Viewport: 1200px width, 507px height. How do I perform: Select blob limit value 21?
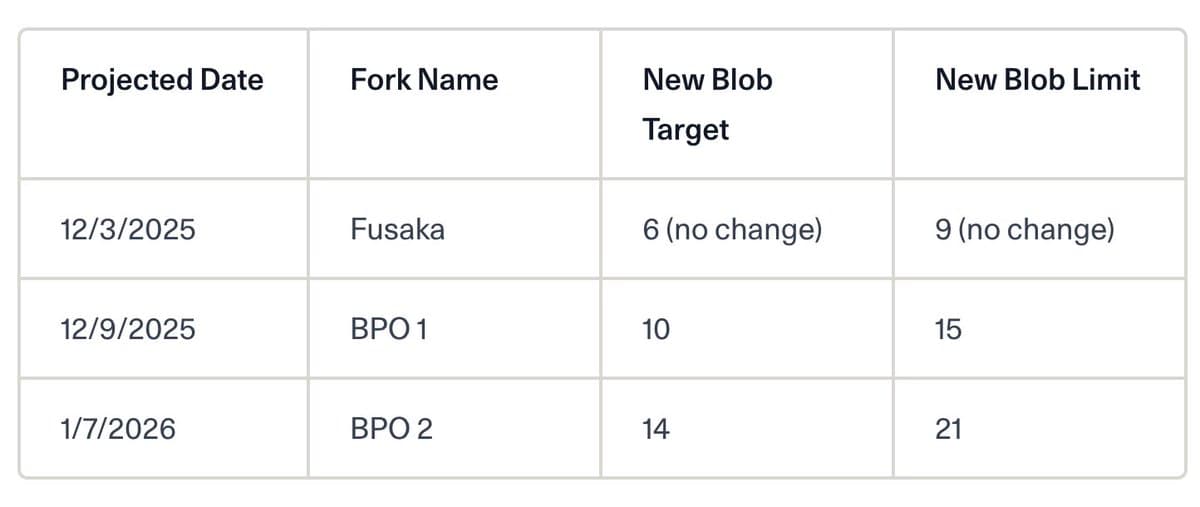click(948, 429)
